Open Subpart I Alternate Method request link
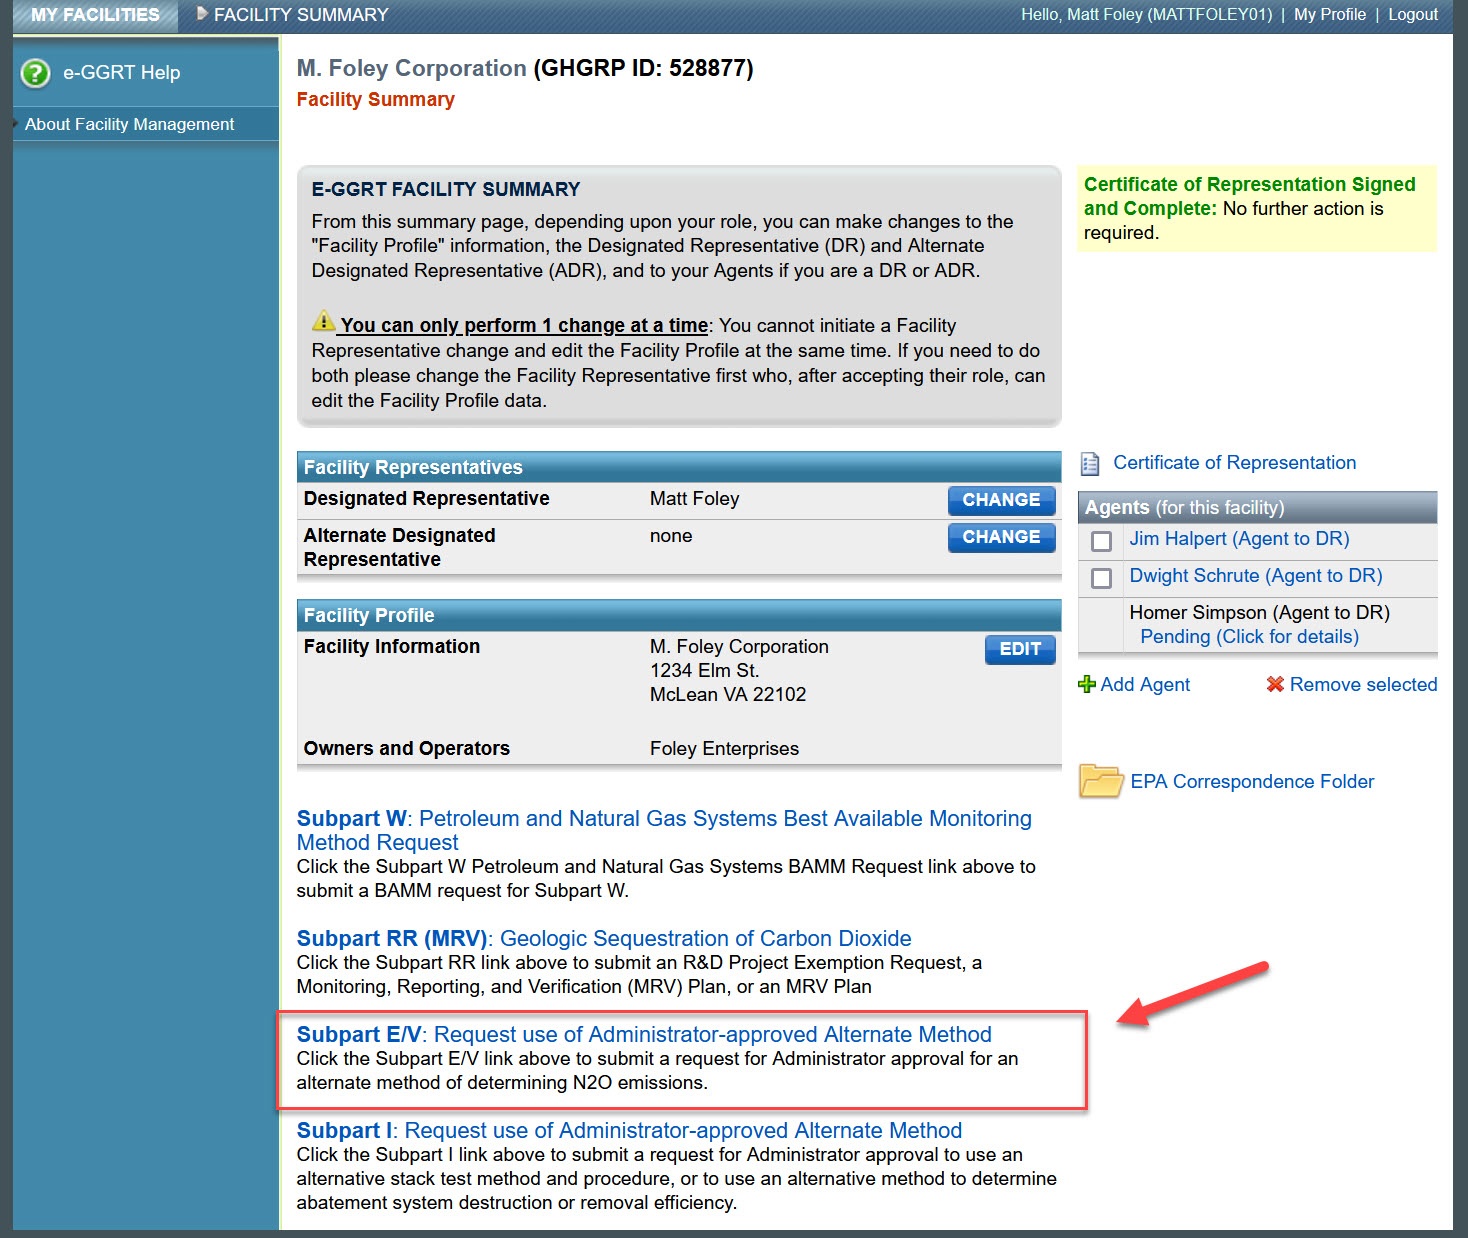This screenshot has width=1468, height=1238. (629, 1130)
